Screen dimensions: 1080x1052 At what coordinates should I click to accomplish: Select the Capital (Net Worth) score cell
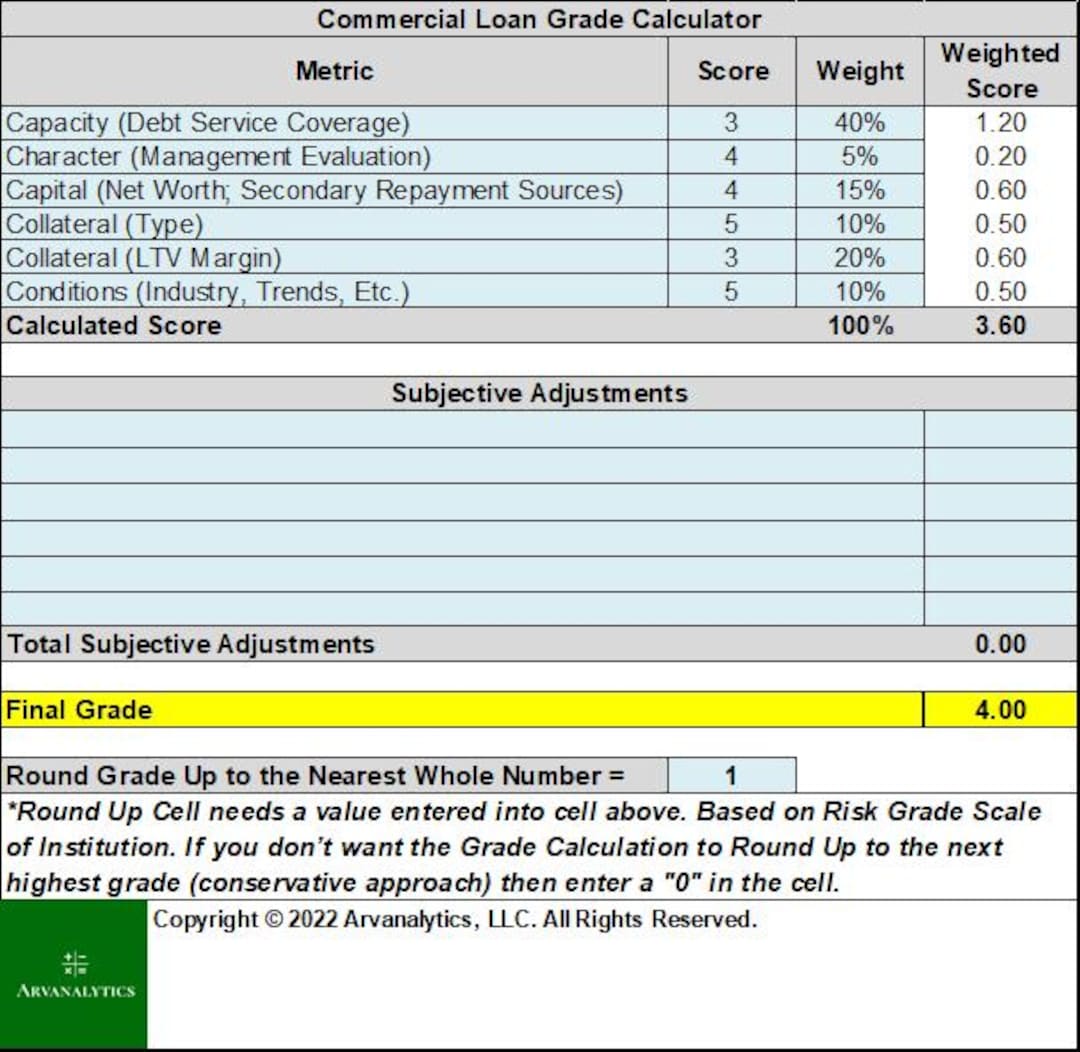tap(731, 190)
